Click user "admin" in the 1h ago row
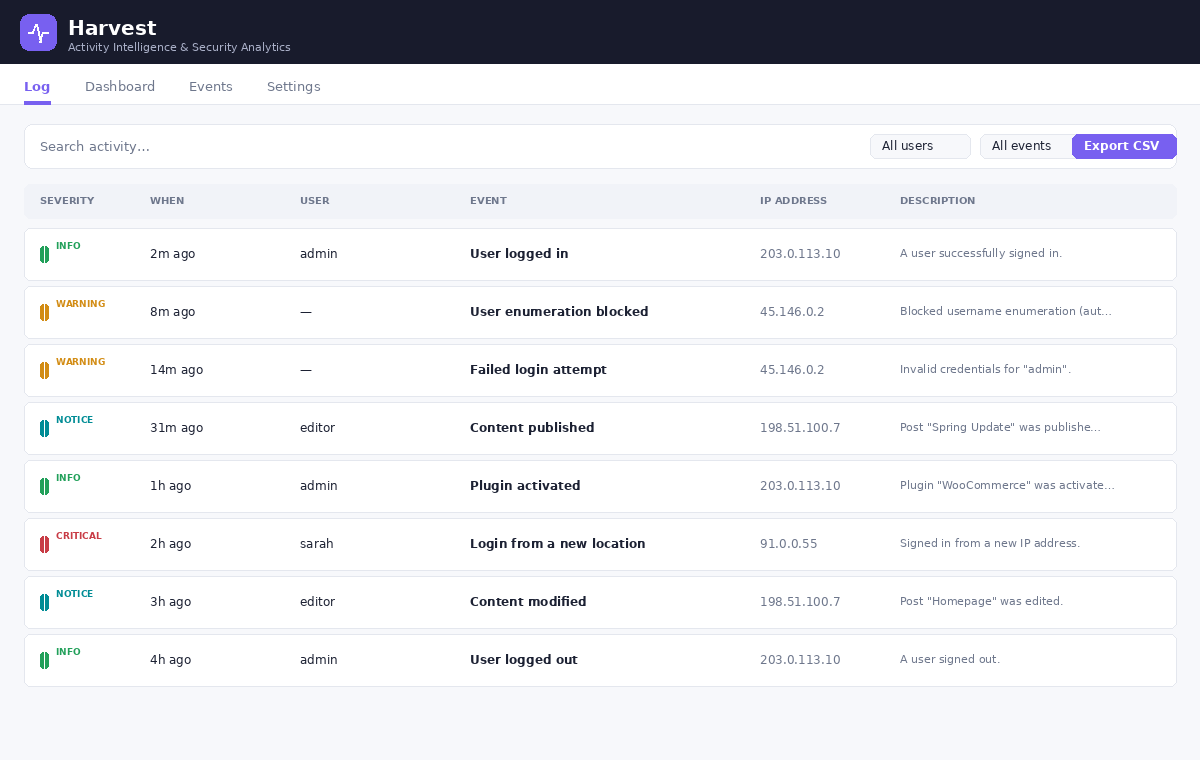Image resolution: width=1200 pixels, height=760 pixels. [x=319, y=486]
